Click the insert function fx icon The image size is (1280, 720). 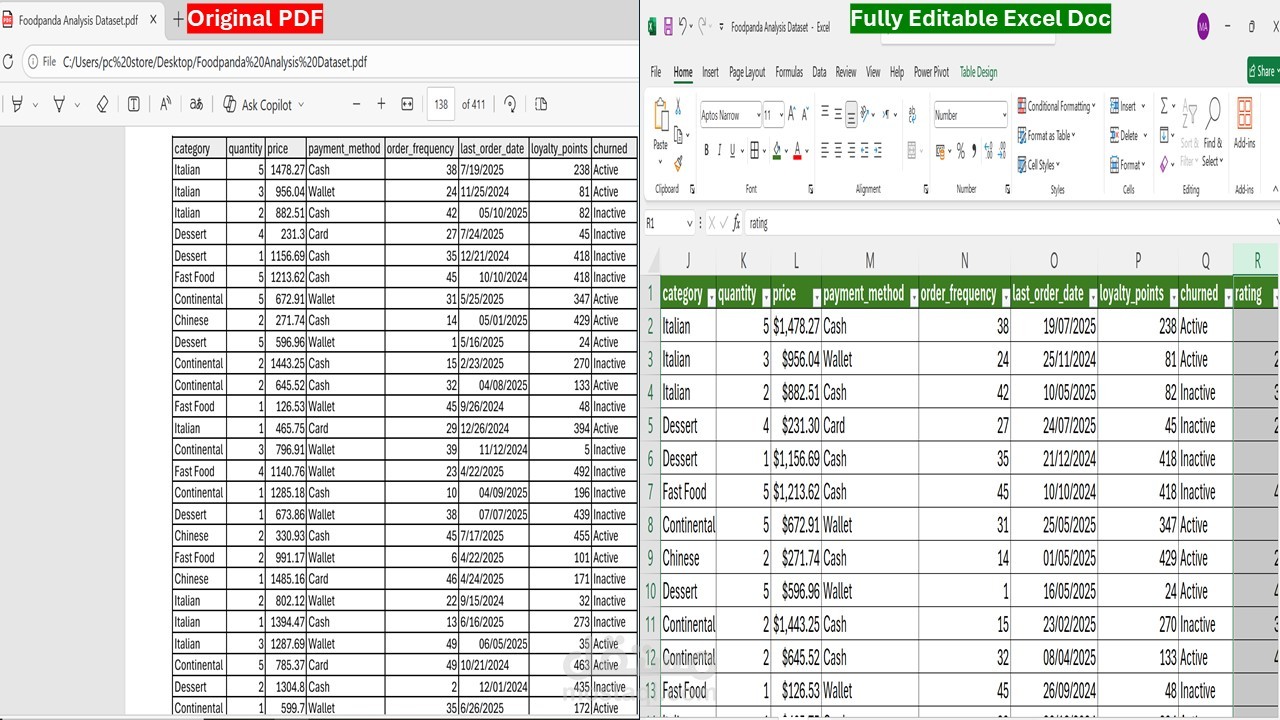coord(737,223)
